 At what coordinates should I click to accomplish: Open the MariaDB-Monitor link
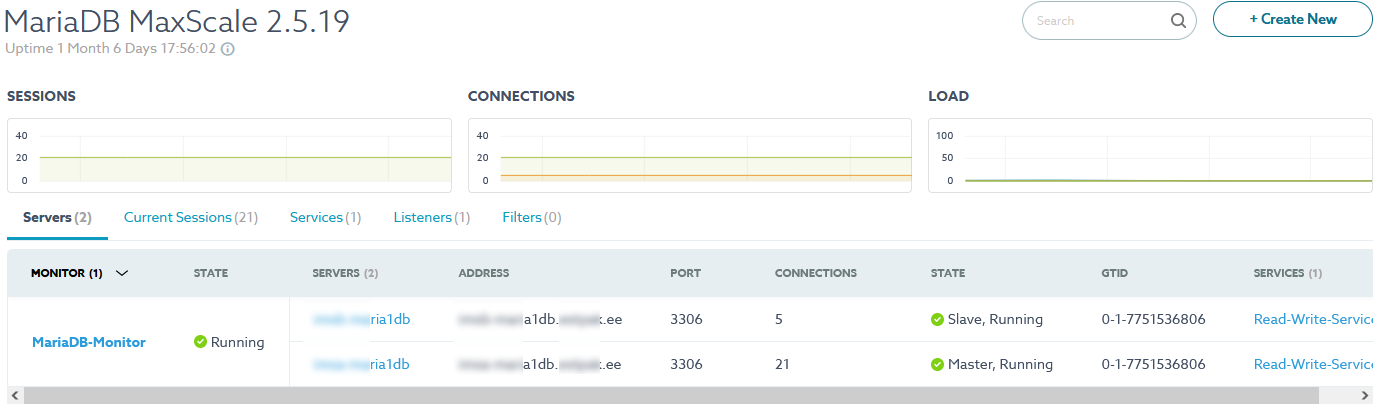click(x=89, y=342)
